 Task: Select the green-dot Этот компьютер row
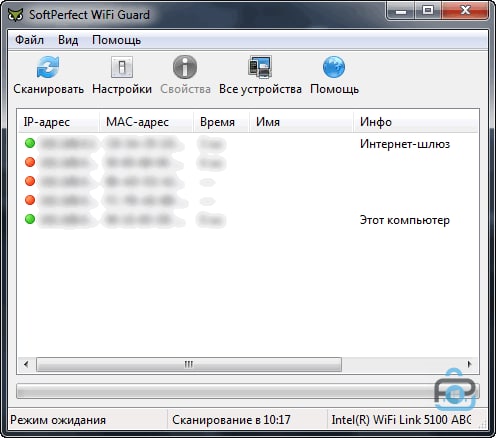(x=247, y=220)
